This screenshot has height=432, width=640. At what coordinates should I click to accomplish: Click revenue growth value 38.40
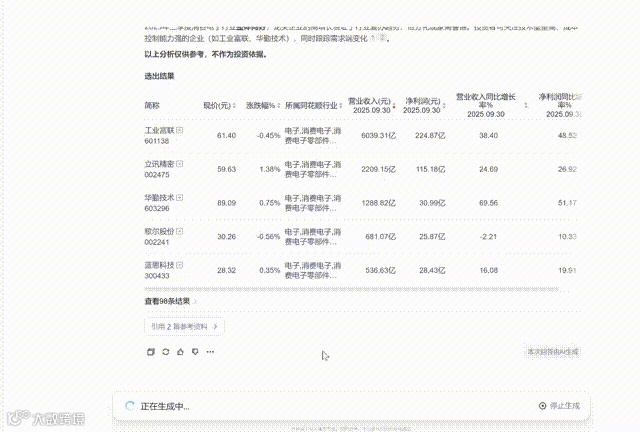pos(489,136)
